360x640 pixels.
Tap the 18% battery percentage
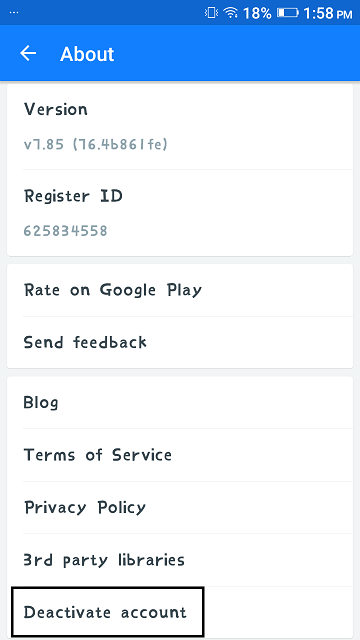pos(257,13)
